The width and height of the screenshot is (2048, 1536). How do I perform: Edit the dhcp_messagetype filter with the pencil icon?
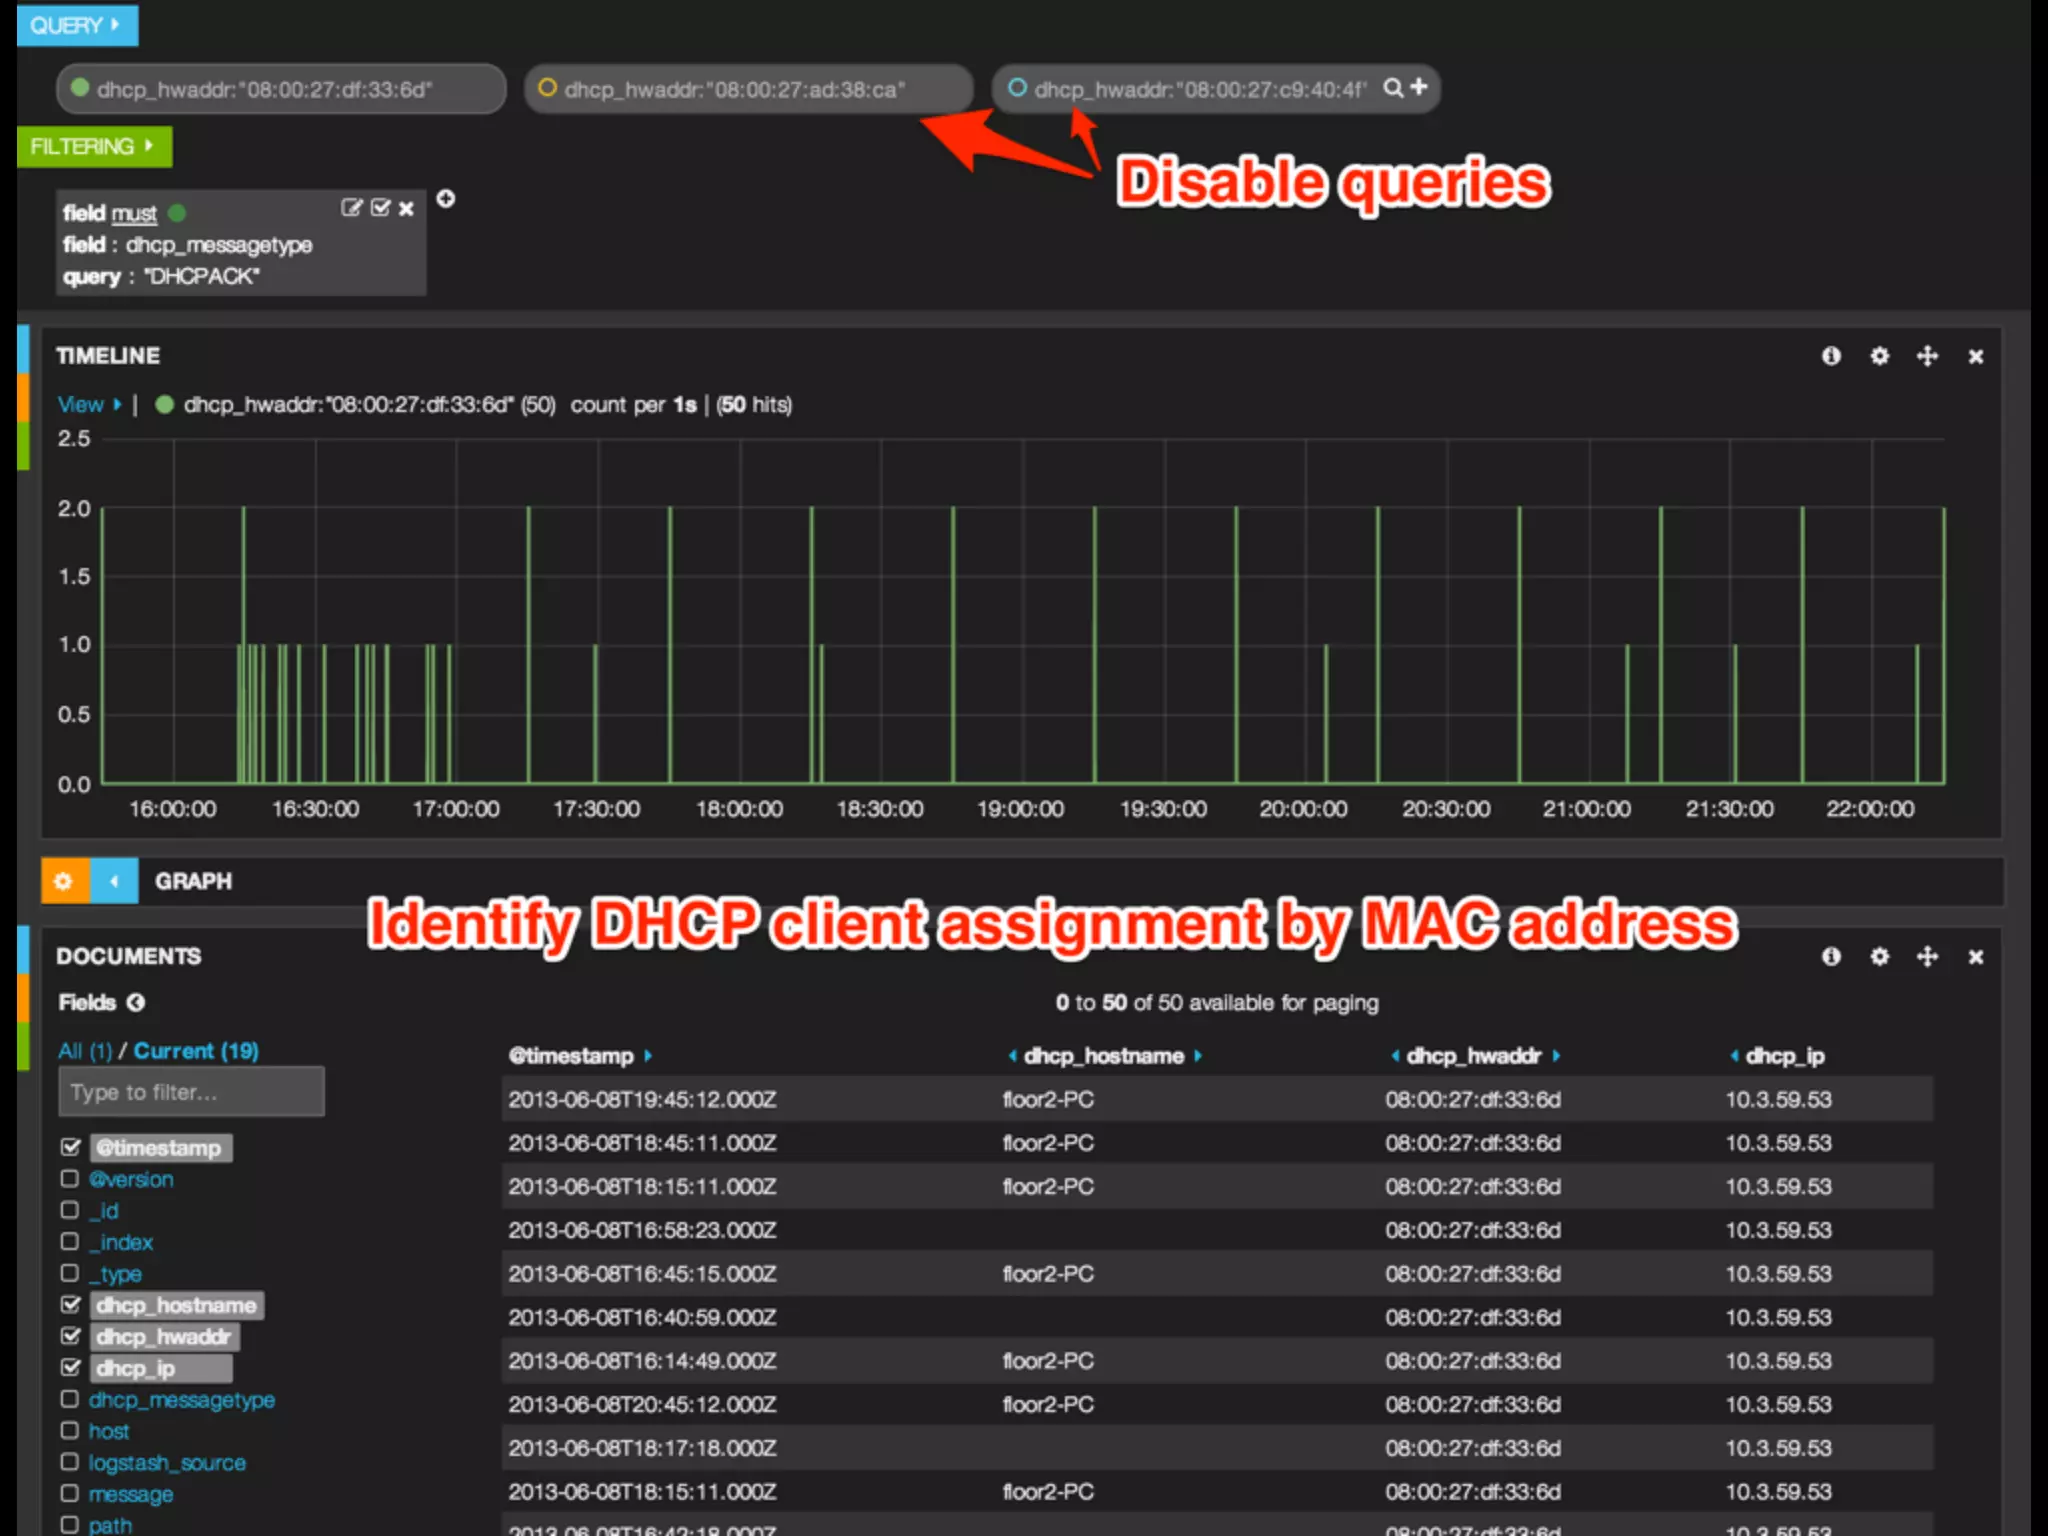tap(351, 208)
